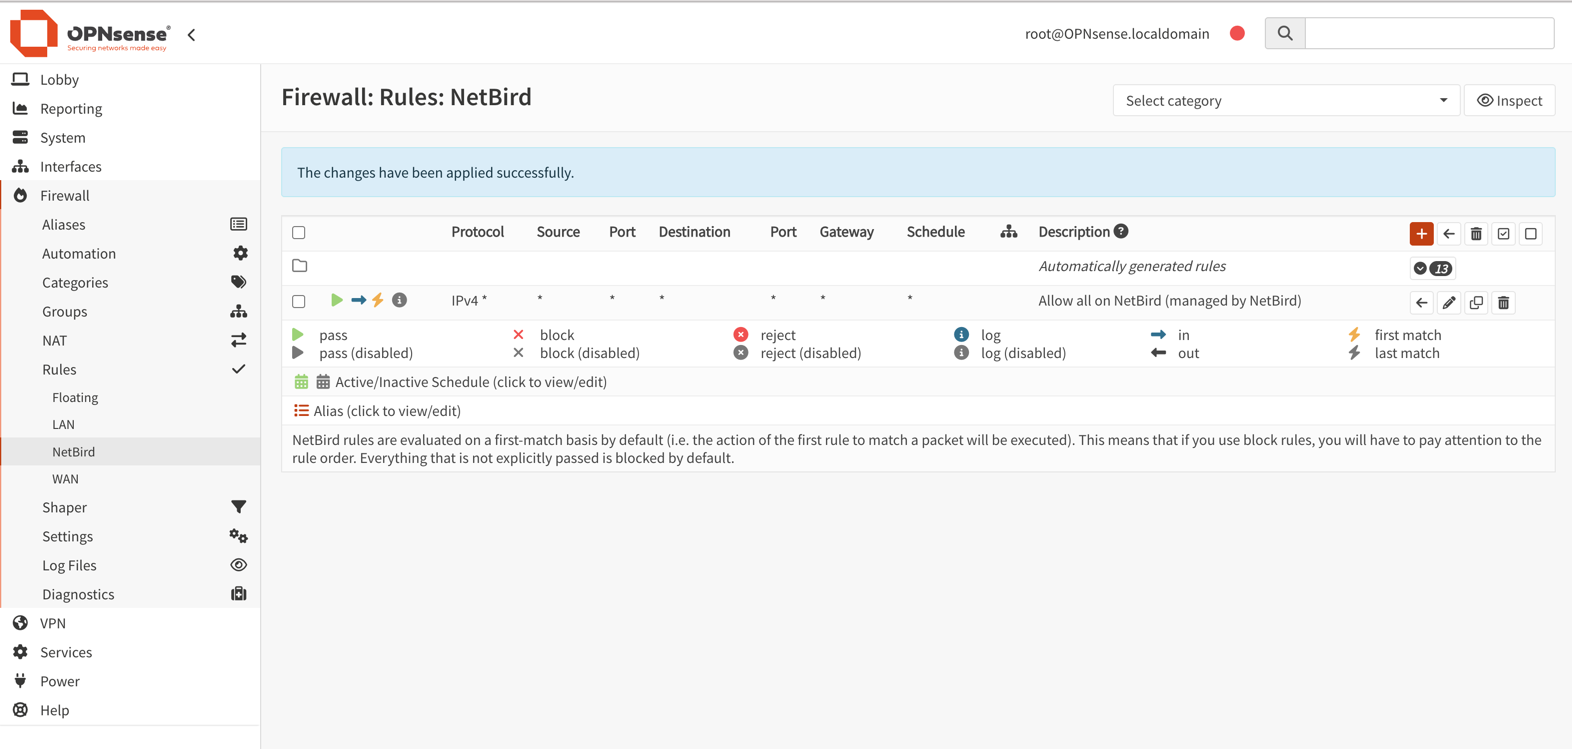Screen dimensions: 1572x749
Task: Click the Description help question mark icon
Action: click(1121, 231)
